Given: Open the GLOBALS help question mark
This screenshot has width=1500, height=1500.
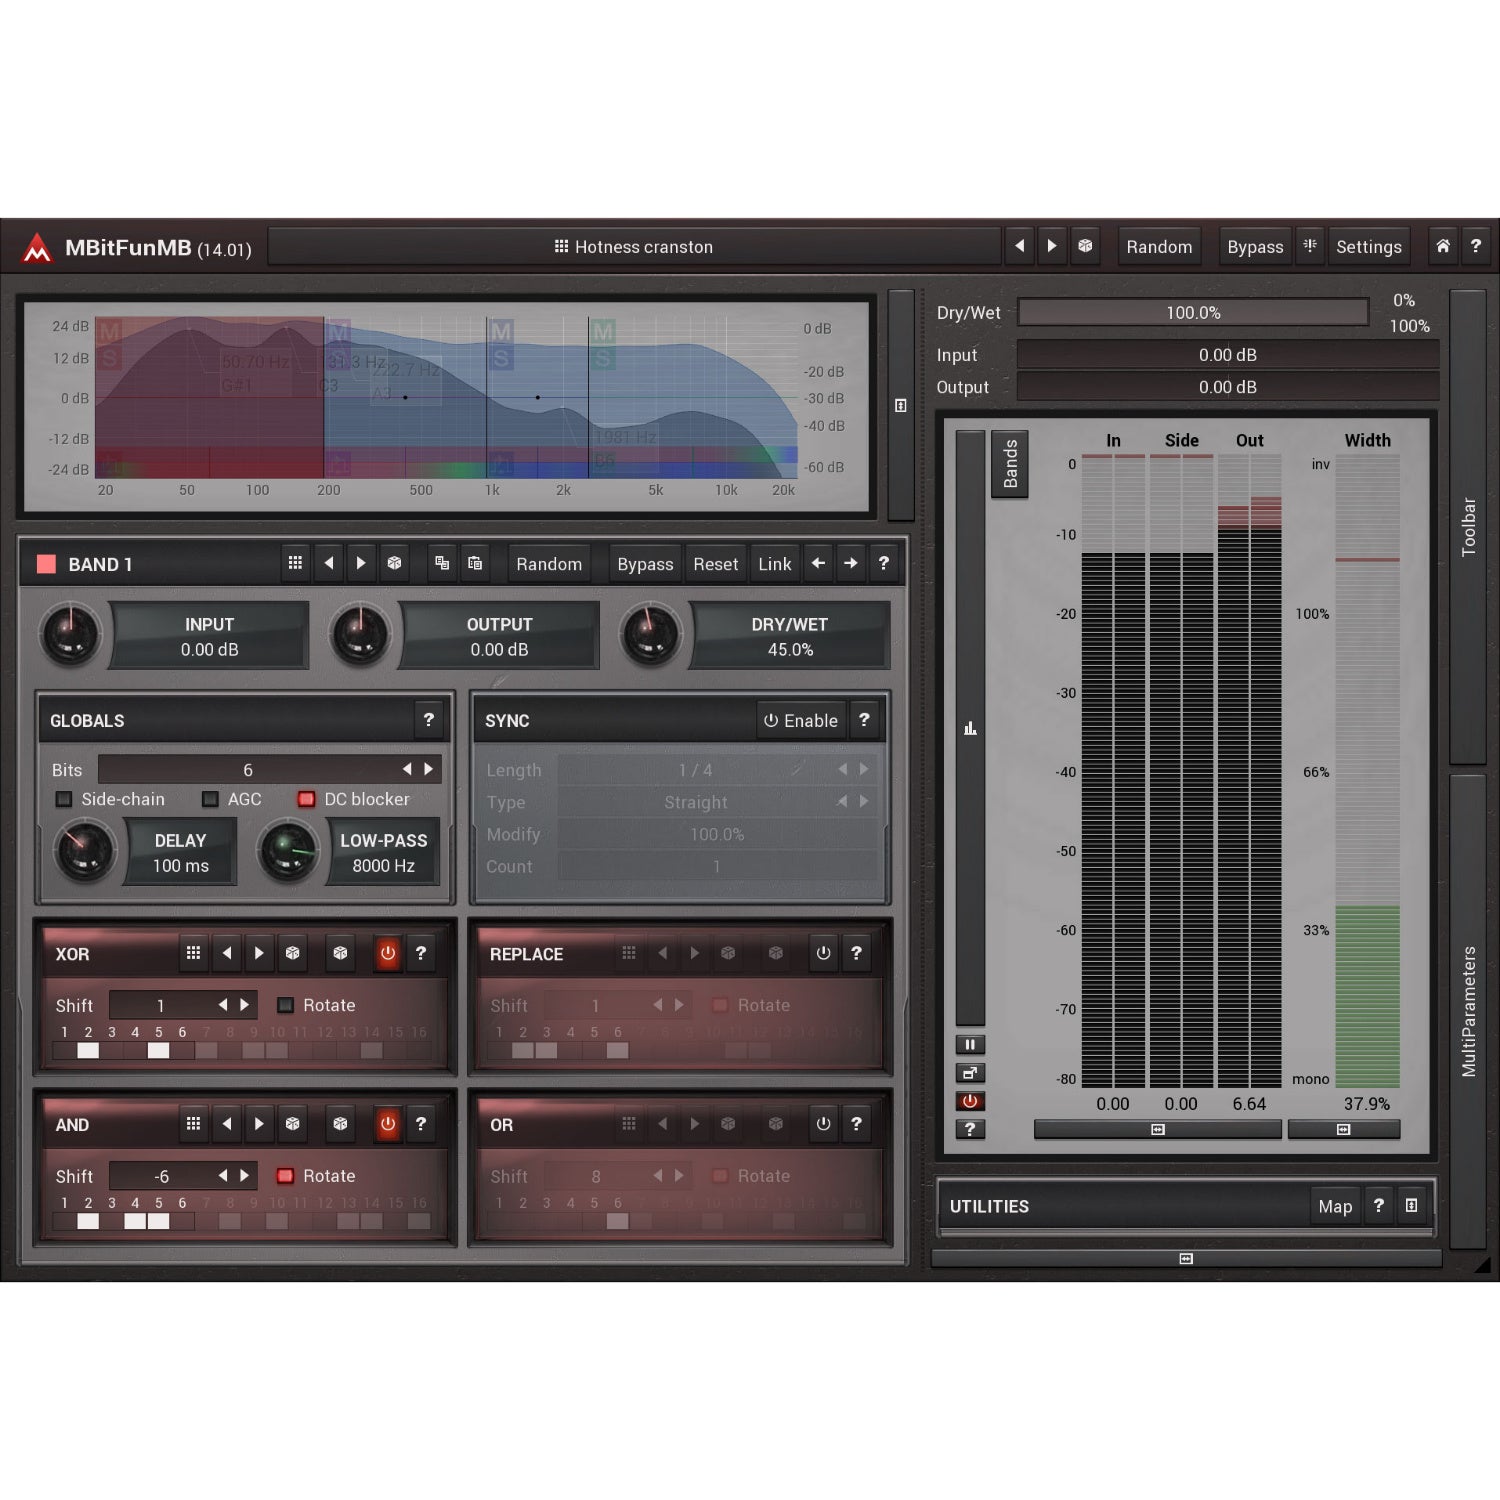Looking at the screenshot, I should [429, 720].
